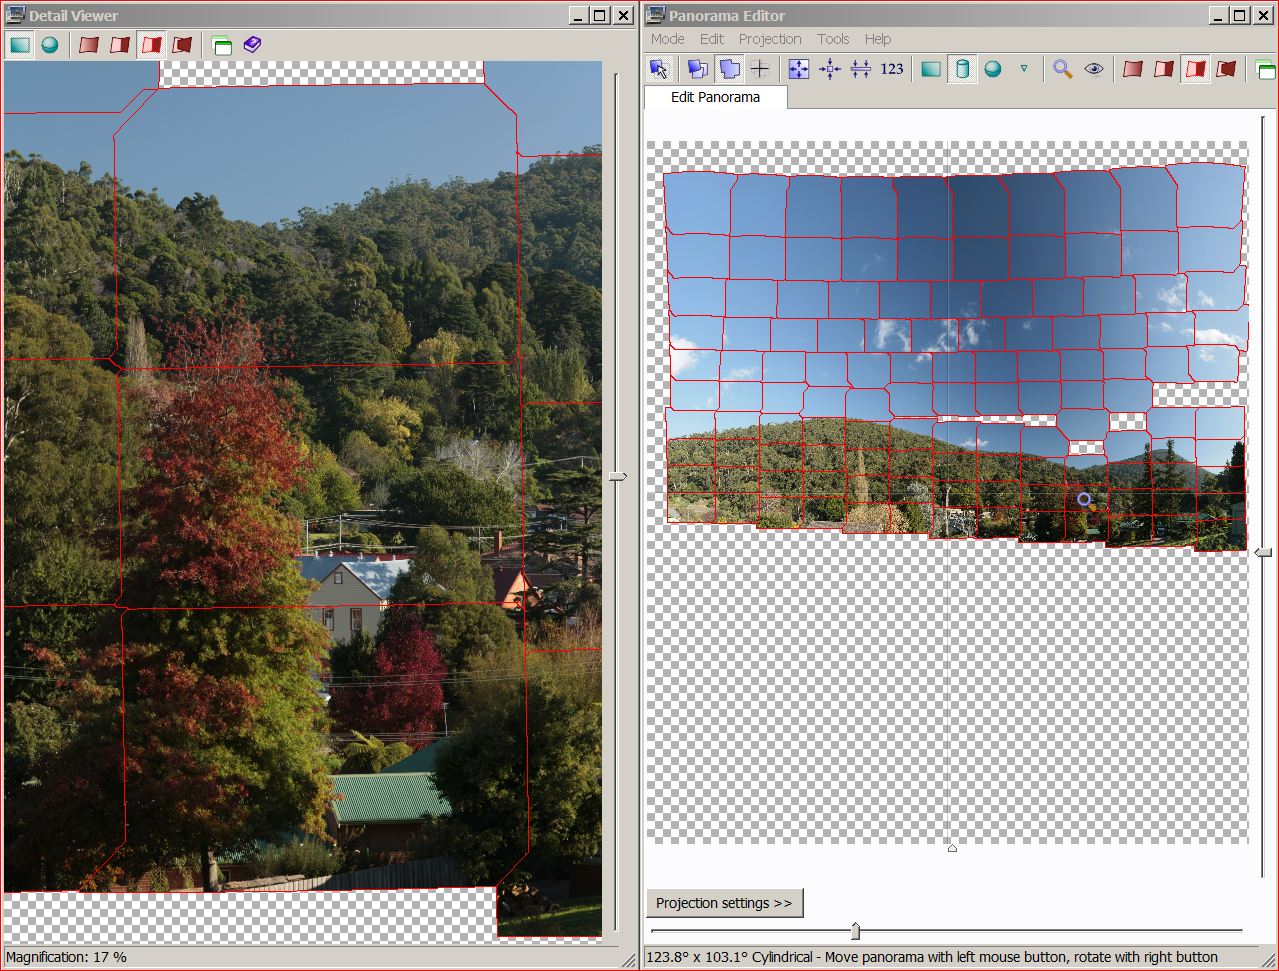Open the Projection menu
This screenshot has height=971, width=1279.
770,39
